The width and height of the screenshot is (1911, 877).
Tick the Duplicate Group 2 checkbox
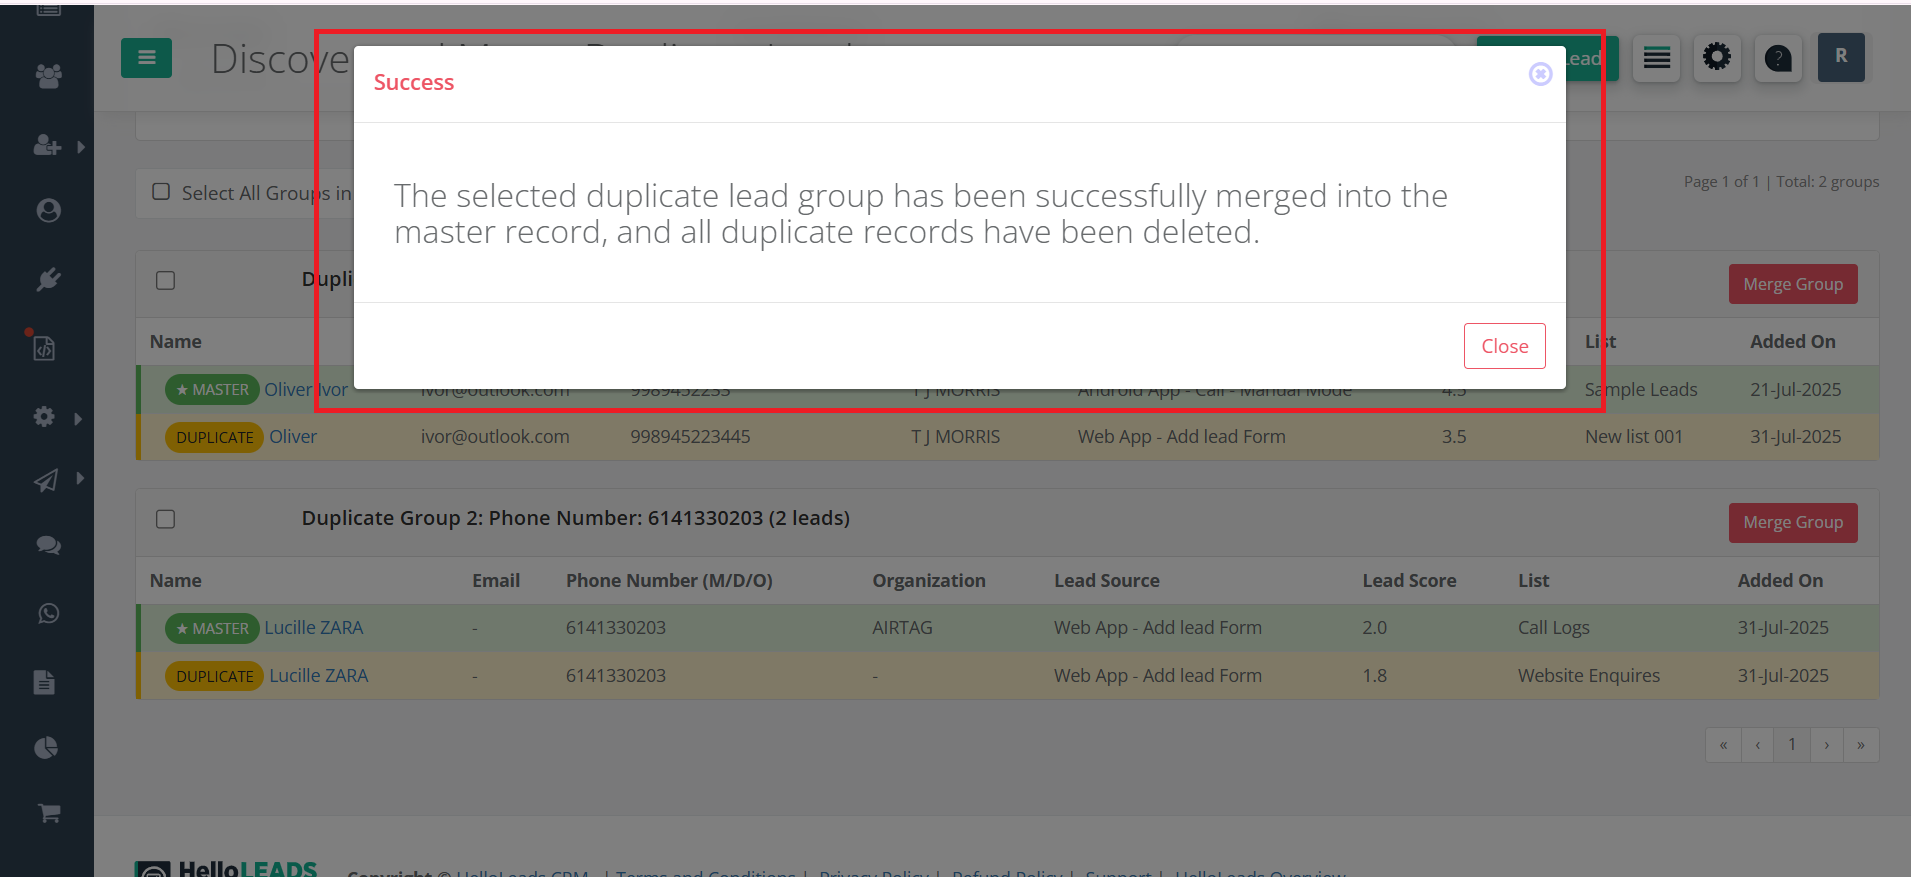pyautogui.click(x=166, y=519)
